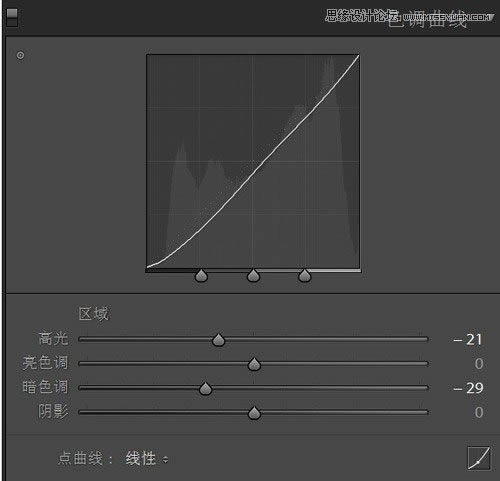This screenshot has width=500, height=481.
Task: Open the 点曲线 线性 preset dropdown
Action: pos(147,459)
